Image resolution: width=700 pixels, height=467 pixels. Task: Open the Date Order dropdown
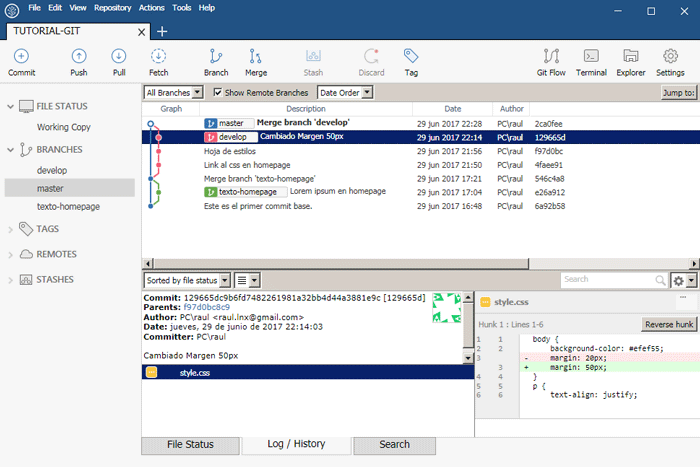(345, 93)
